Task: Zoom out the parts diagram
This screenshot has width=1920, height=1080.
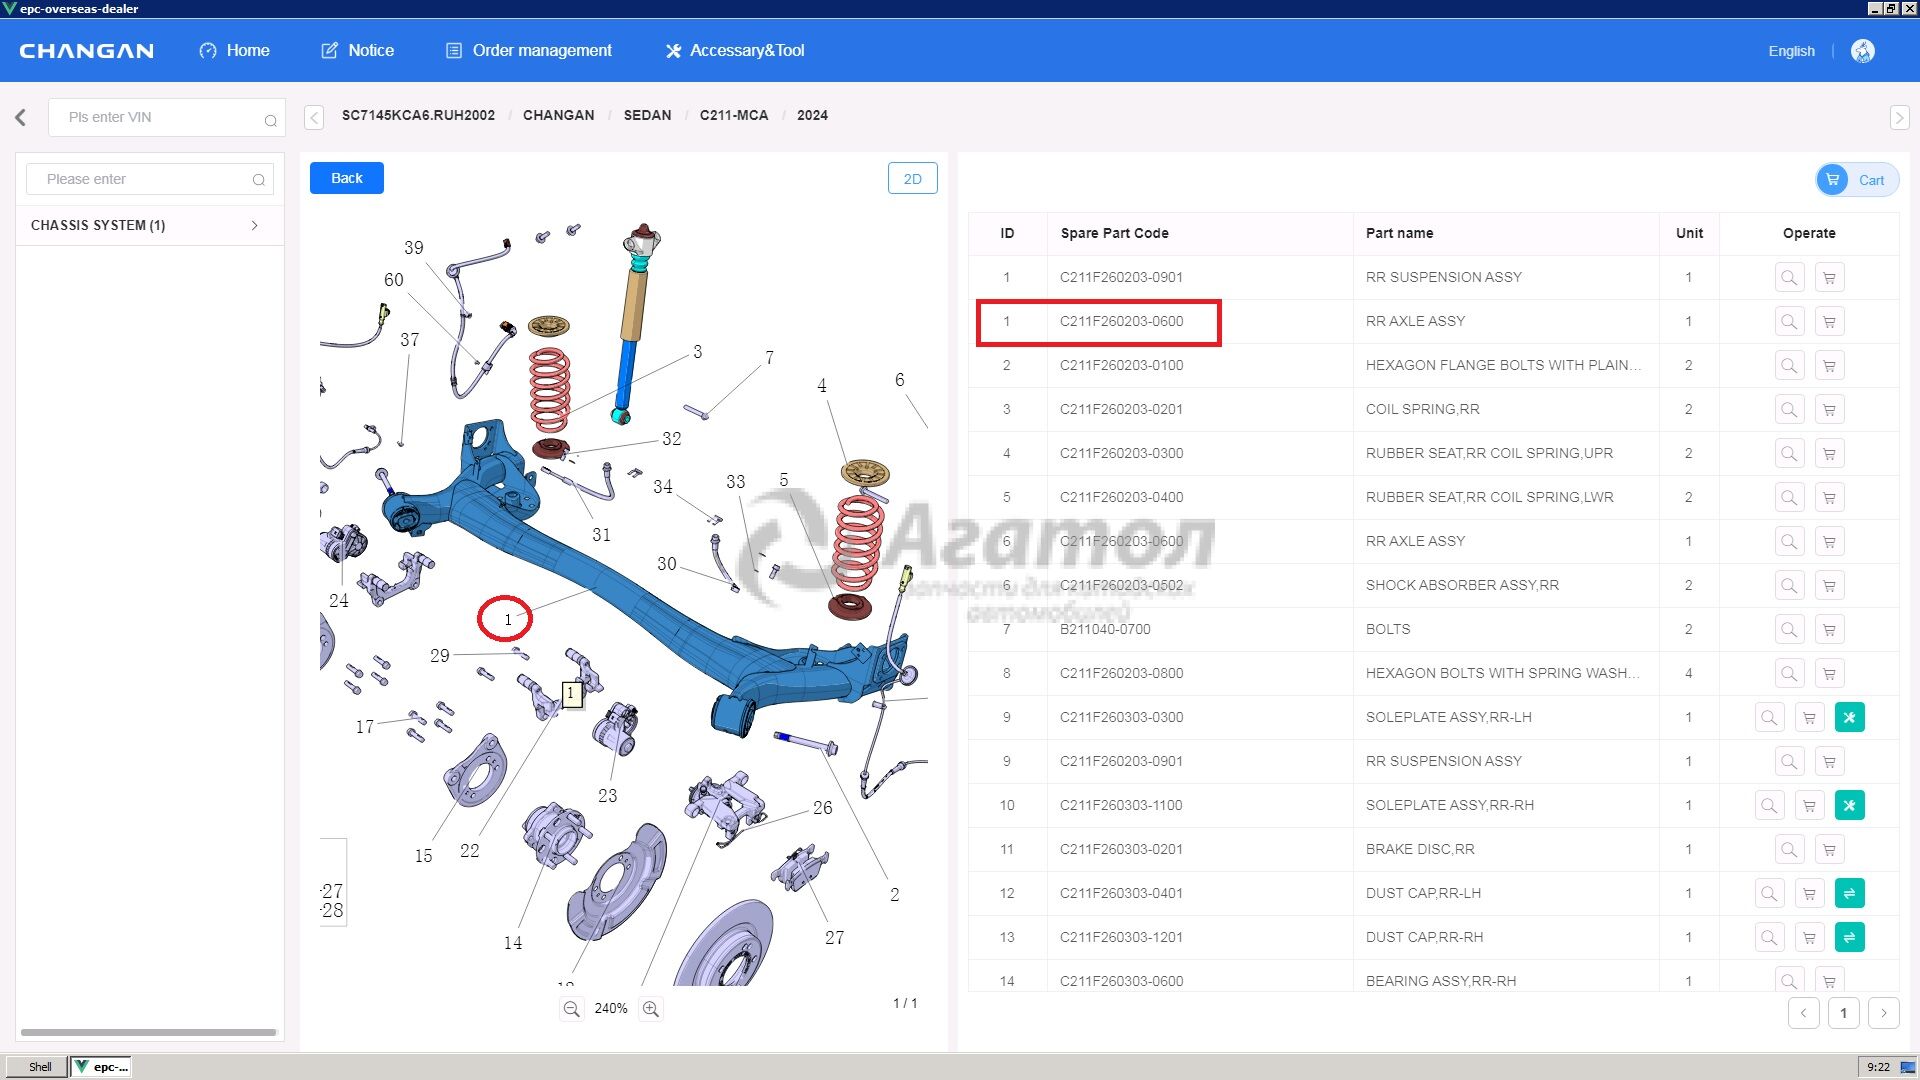Action: (571, 1009)
